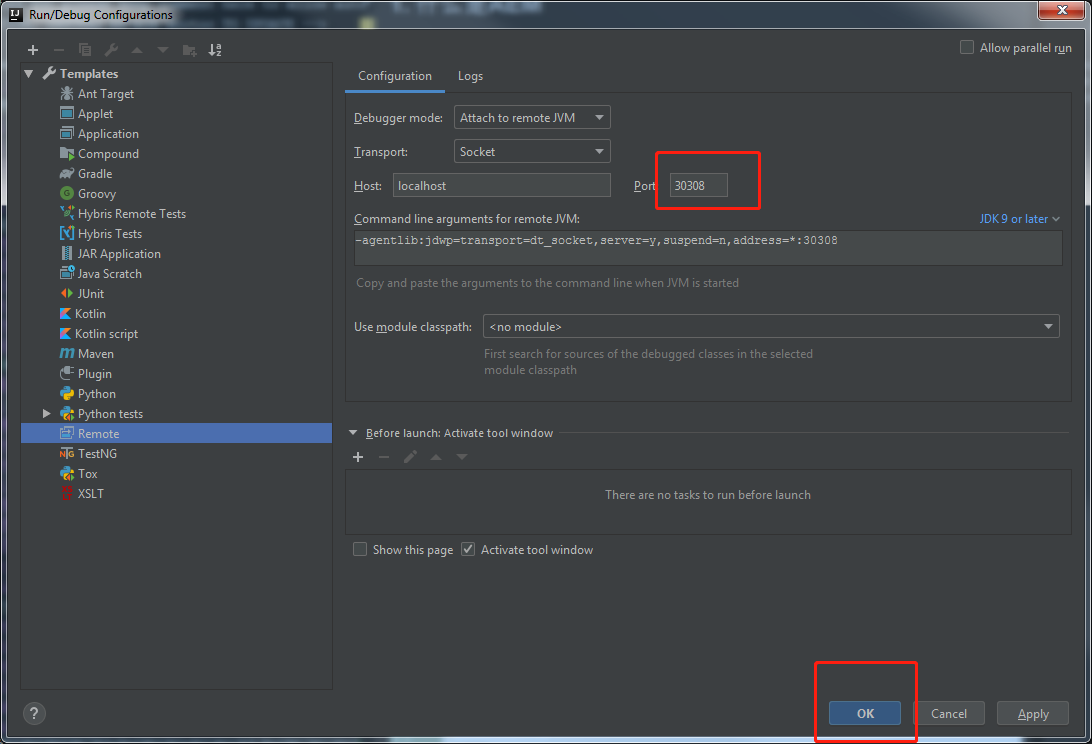This screenshot has width=1092, height=744.
Task: Click the Copy Configuration icon
Action: click(x=85, y=49)
